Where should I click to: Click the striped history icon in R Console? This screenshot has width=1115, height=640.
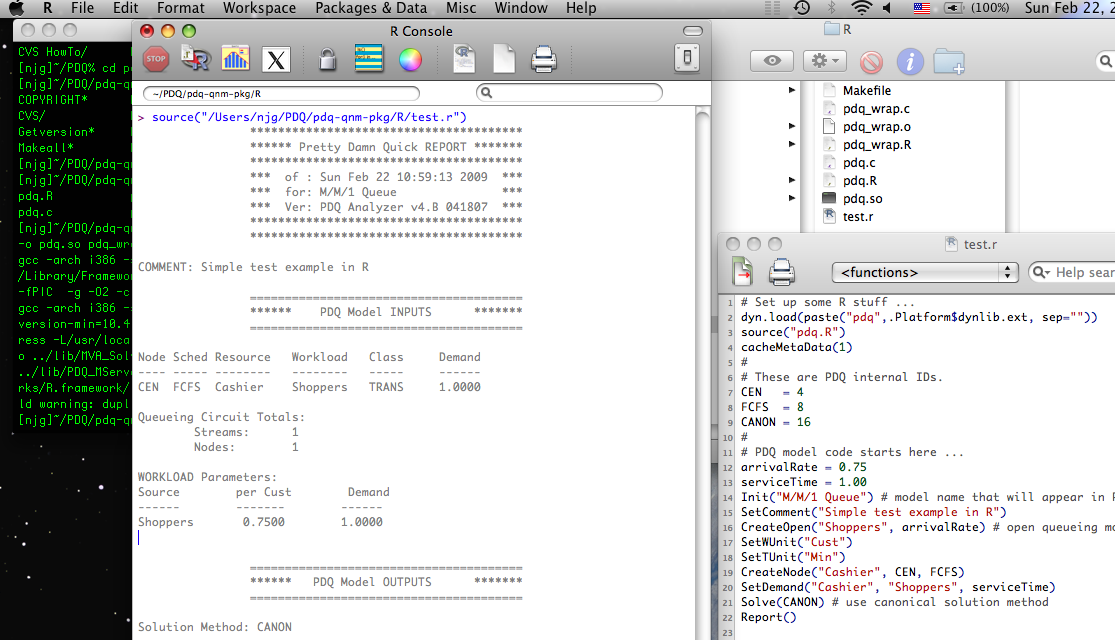coord(368,59)
